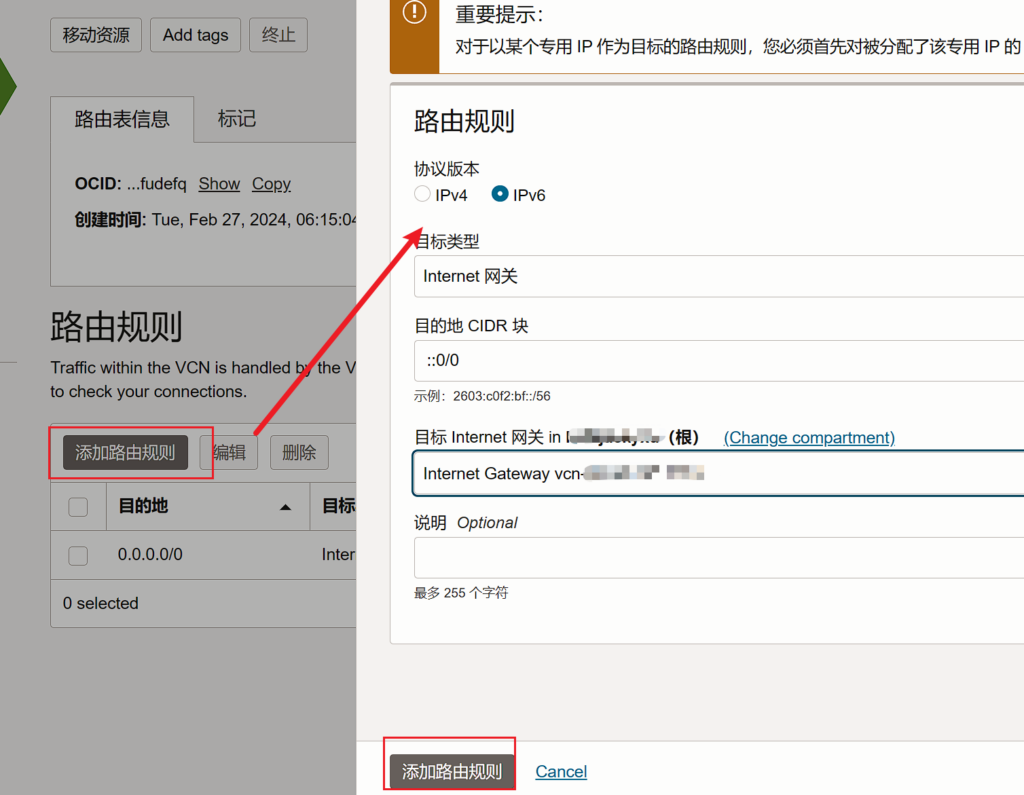Viewport: 1024px width, 795px height.
Task: Switch to the 路由表信息 tab
Action: [122, 119]
